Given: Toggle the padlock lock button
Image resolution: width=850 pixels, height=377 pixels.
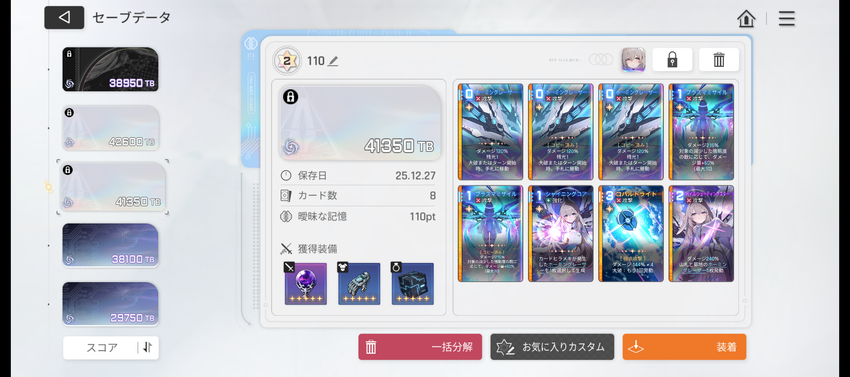Looking at the screenshot, I should pyautogui.click(x=672, y=60).
